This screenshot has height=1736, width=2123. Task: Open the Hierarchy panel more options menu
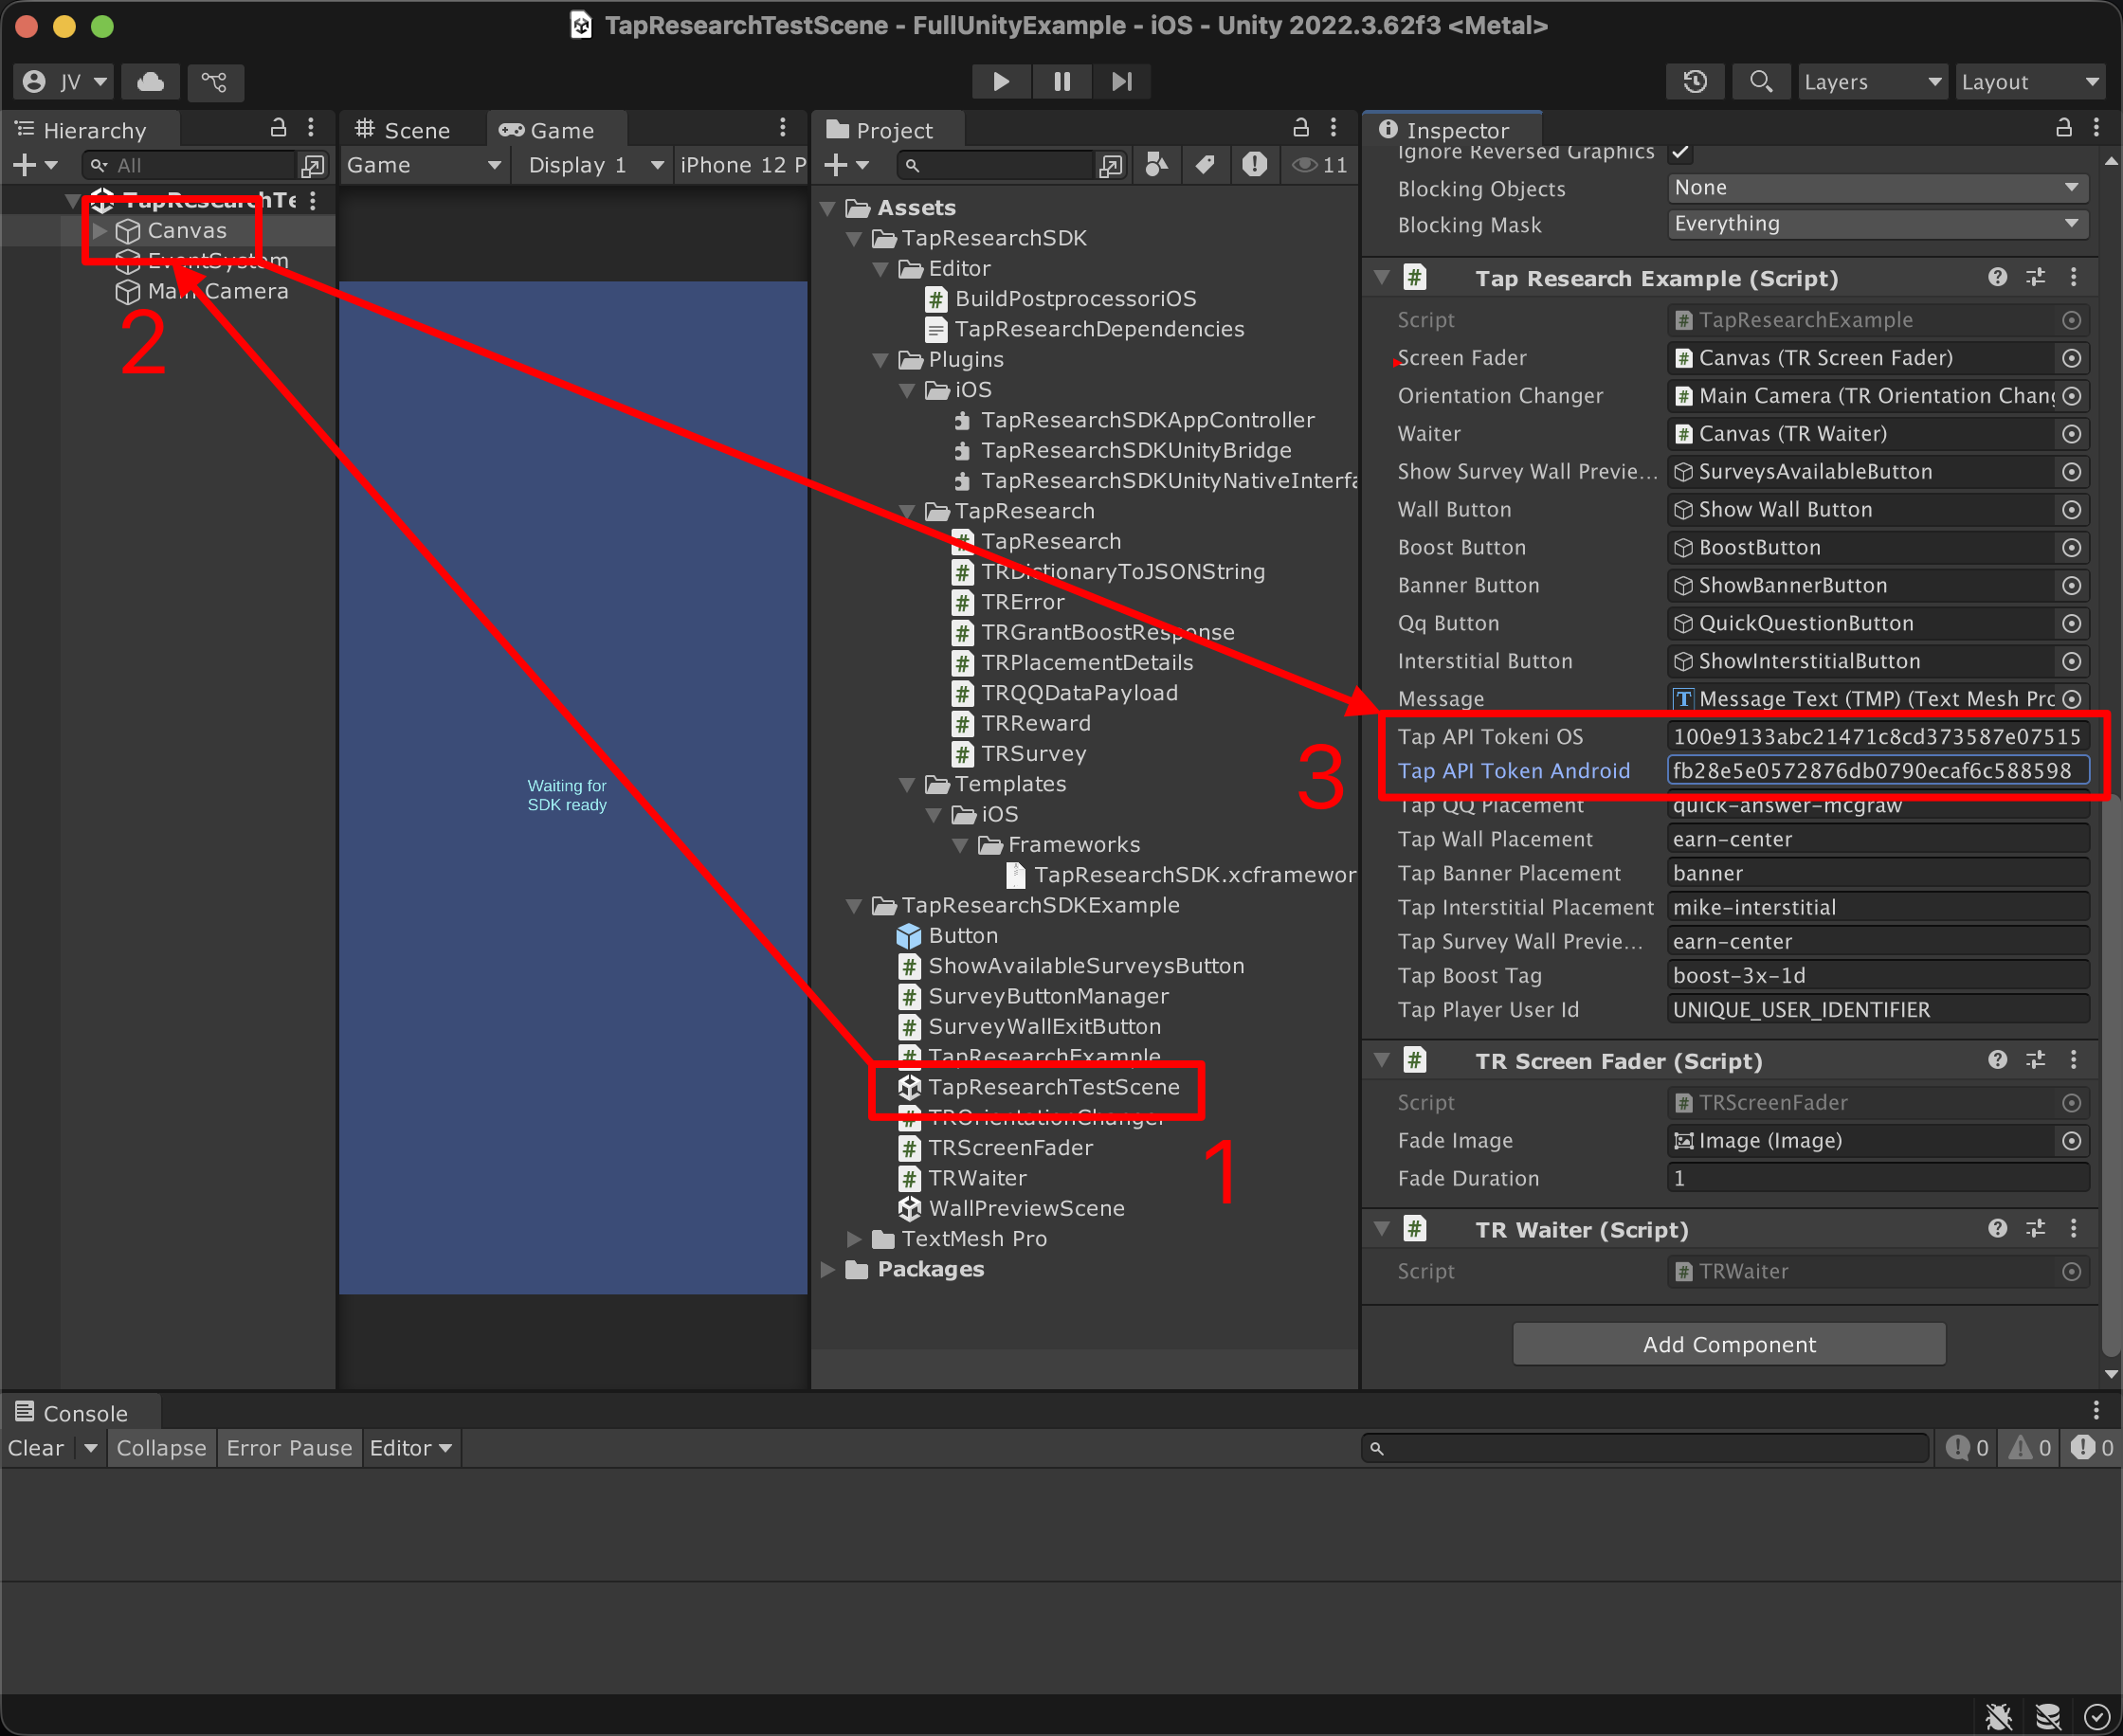point(311,128)
